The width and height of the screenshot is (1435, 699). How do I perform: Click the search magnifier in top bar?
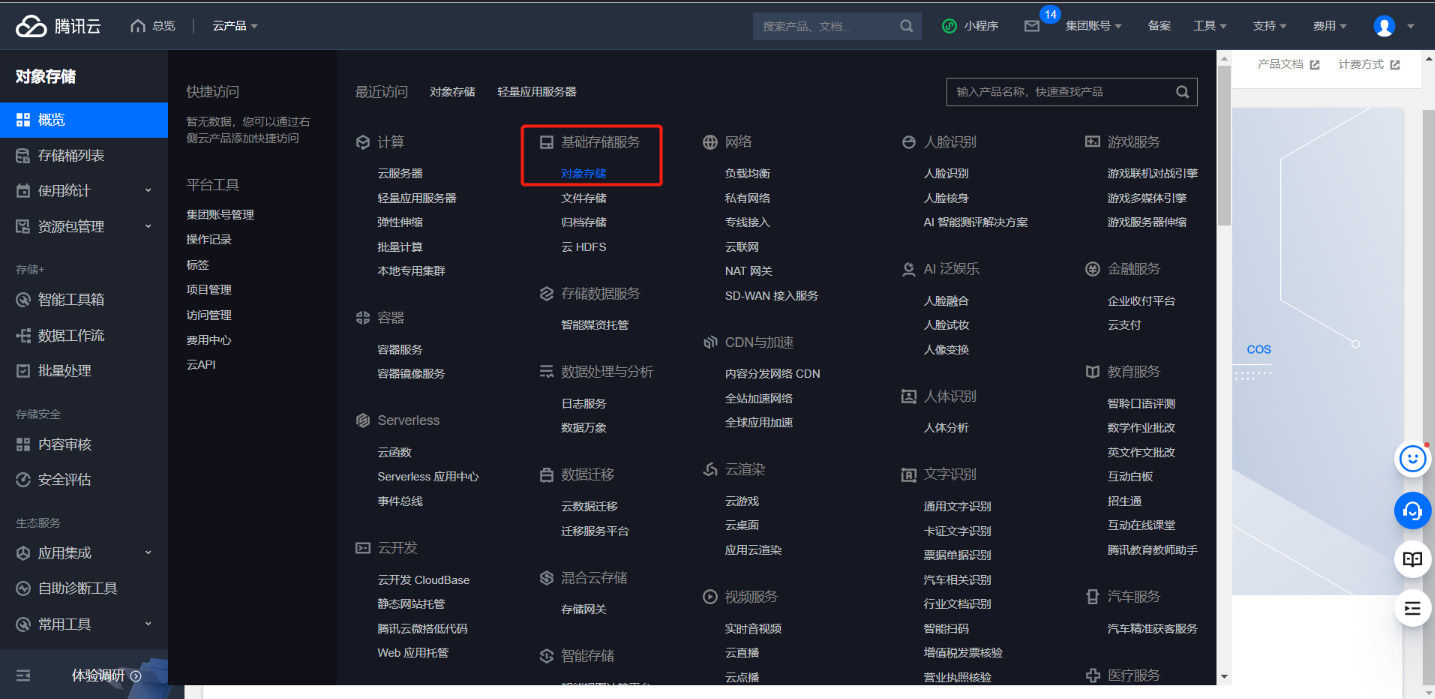(906, 26)
